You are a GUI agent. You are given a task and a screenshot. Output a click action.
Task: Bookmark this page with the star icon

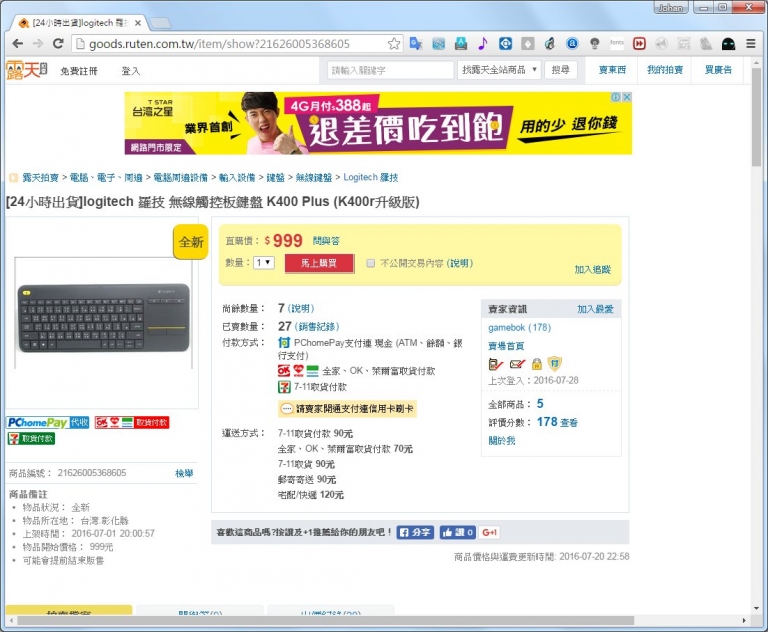[394, 44]
